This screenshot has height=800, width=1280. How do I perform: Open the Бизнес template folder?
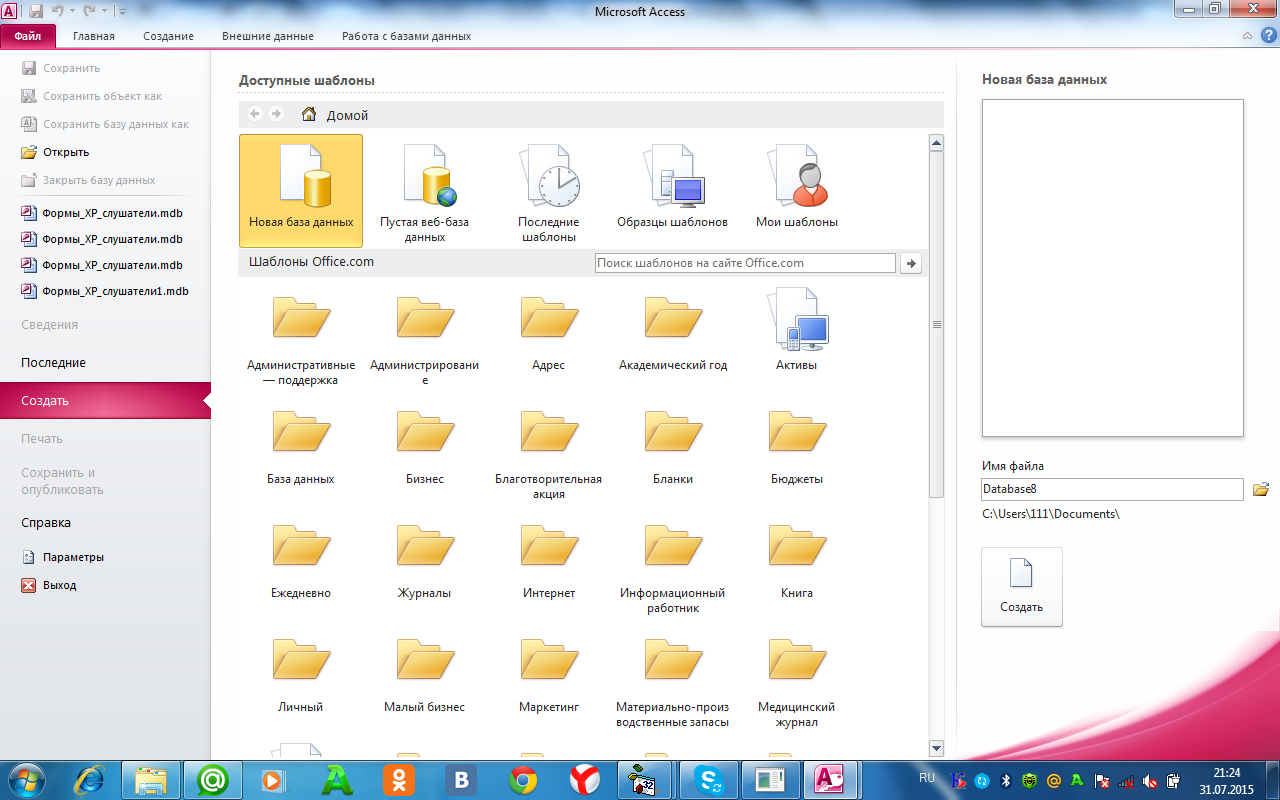tap(425, 448)
